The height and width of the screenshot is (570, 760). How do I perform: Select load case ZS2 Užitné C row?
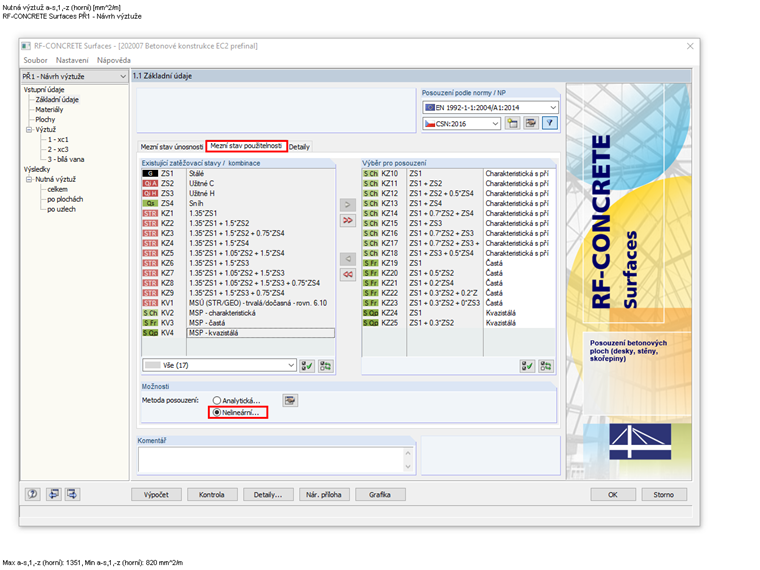click(x=238, y=183)
